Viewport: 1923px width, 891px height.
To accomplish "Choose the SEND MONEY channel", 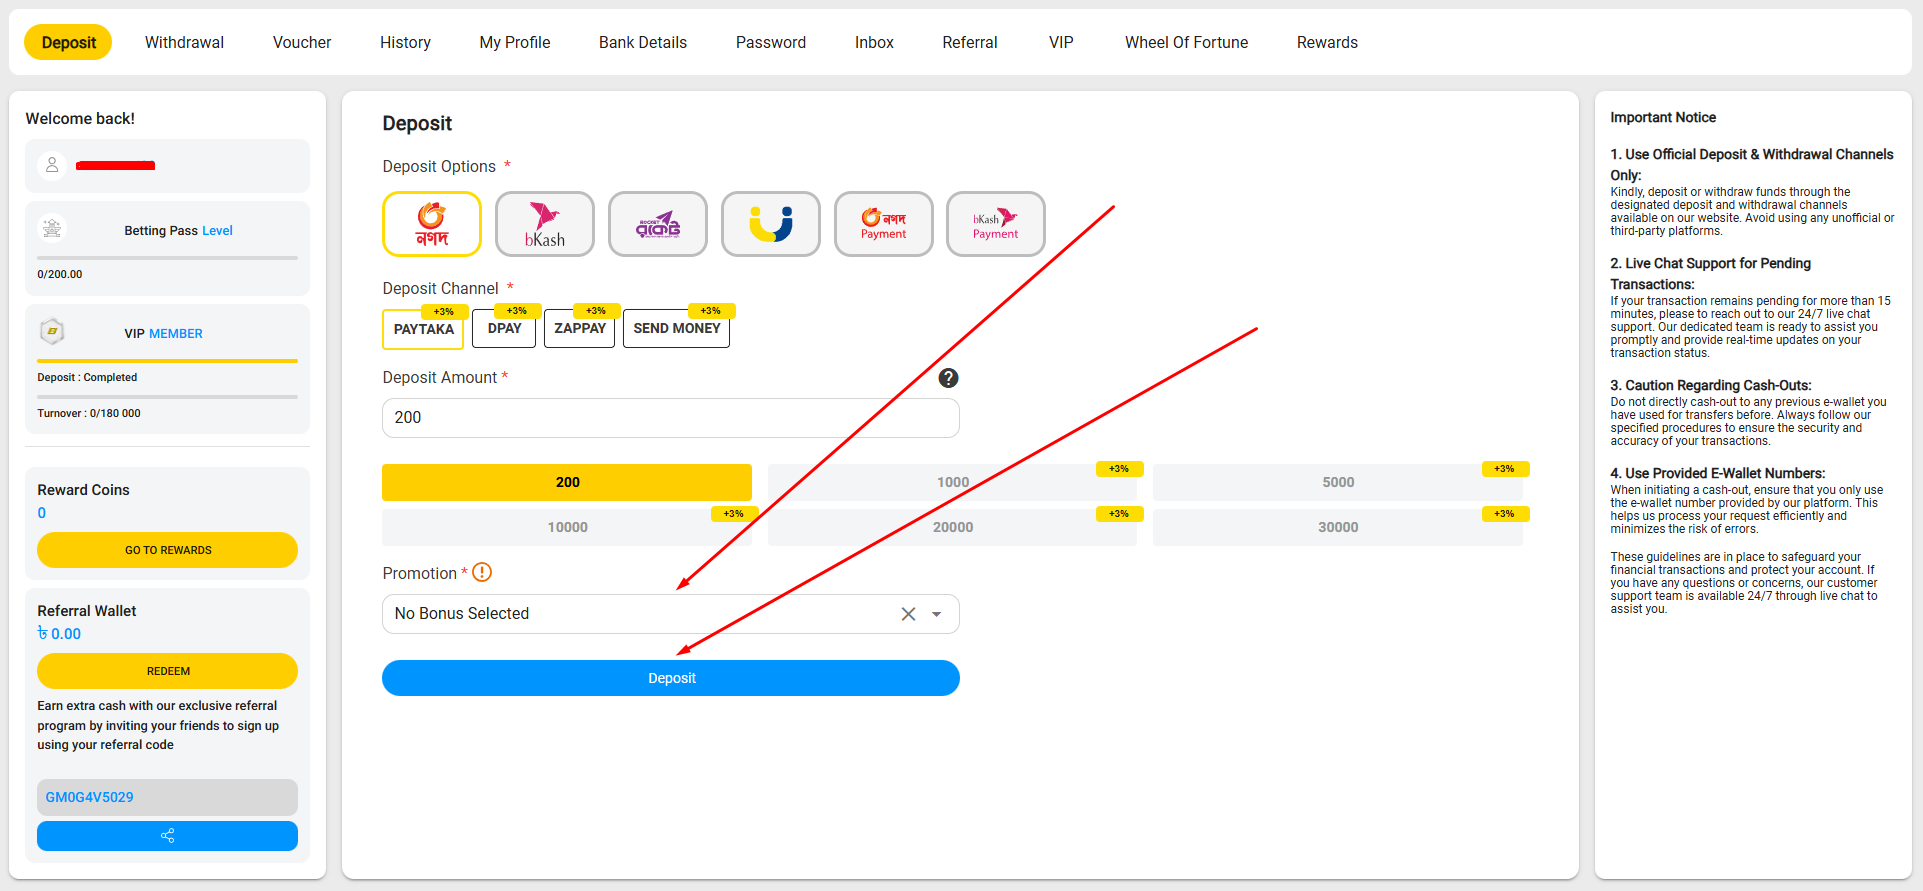I will (x=676, y=328).
